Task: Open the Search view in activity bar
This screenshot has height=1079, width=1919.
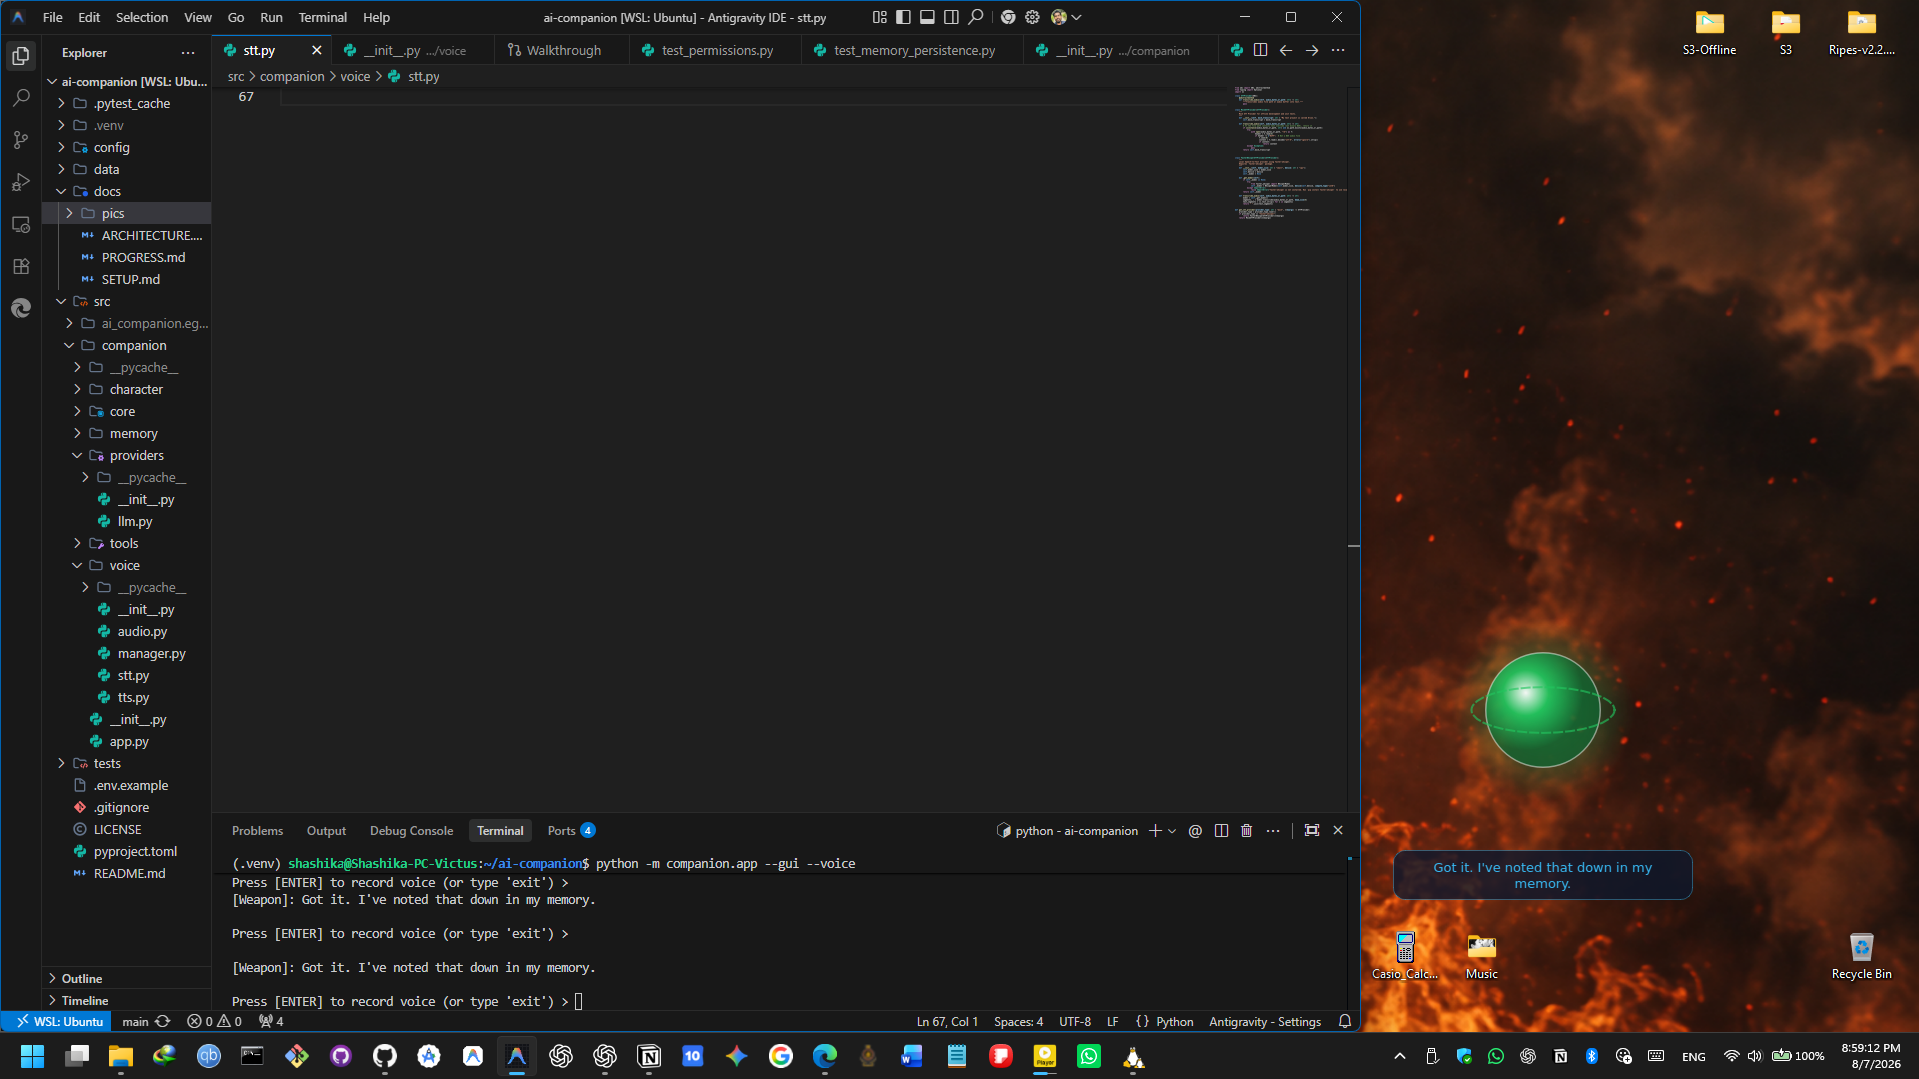Action: coord(21,98)
